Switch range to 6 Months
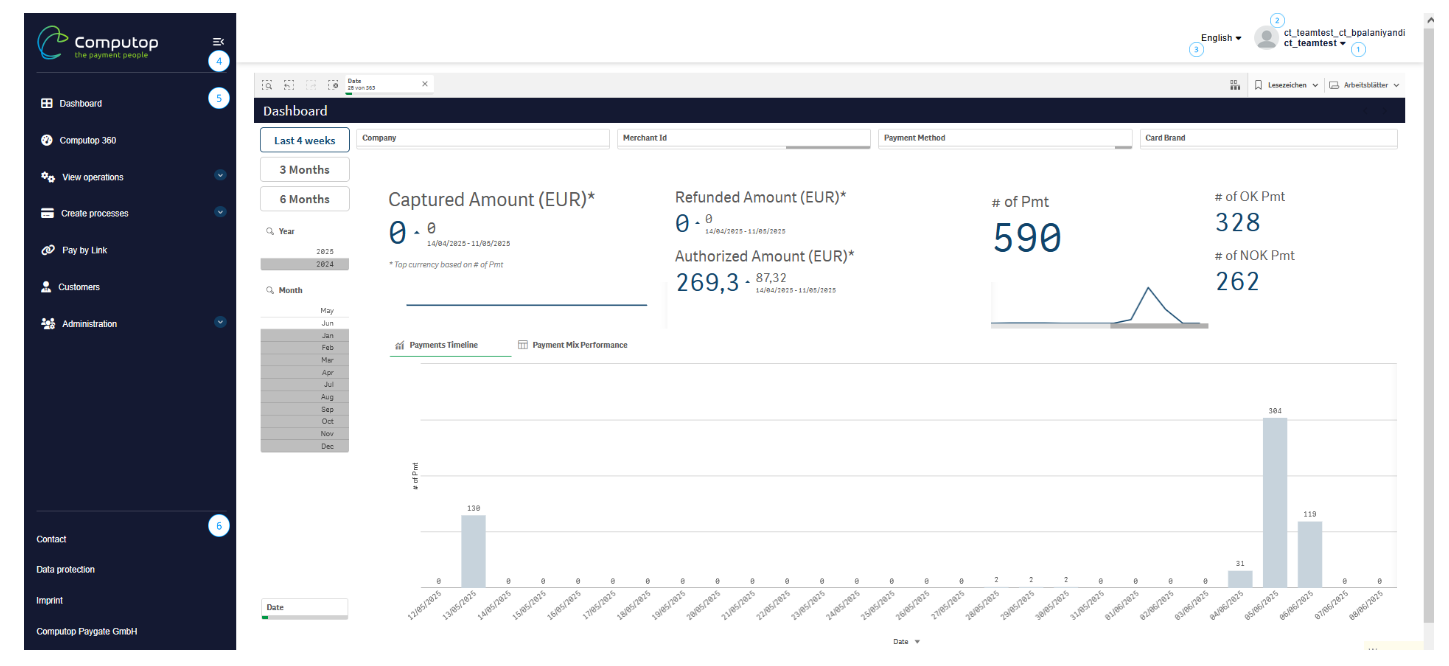 click(304, 198)
